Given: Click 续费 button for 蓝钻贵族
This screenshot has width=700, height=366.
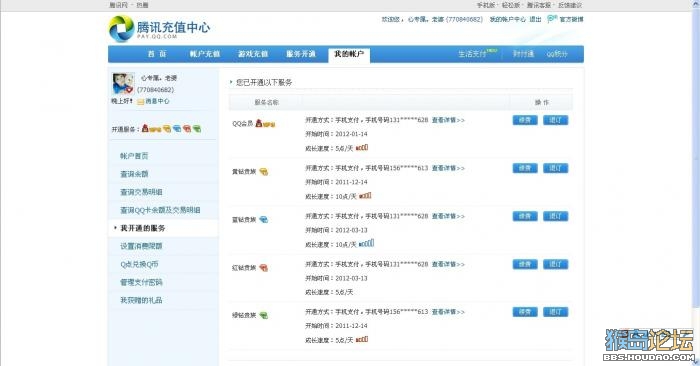Looking at the screenshot, I should click(525, 216).
